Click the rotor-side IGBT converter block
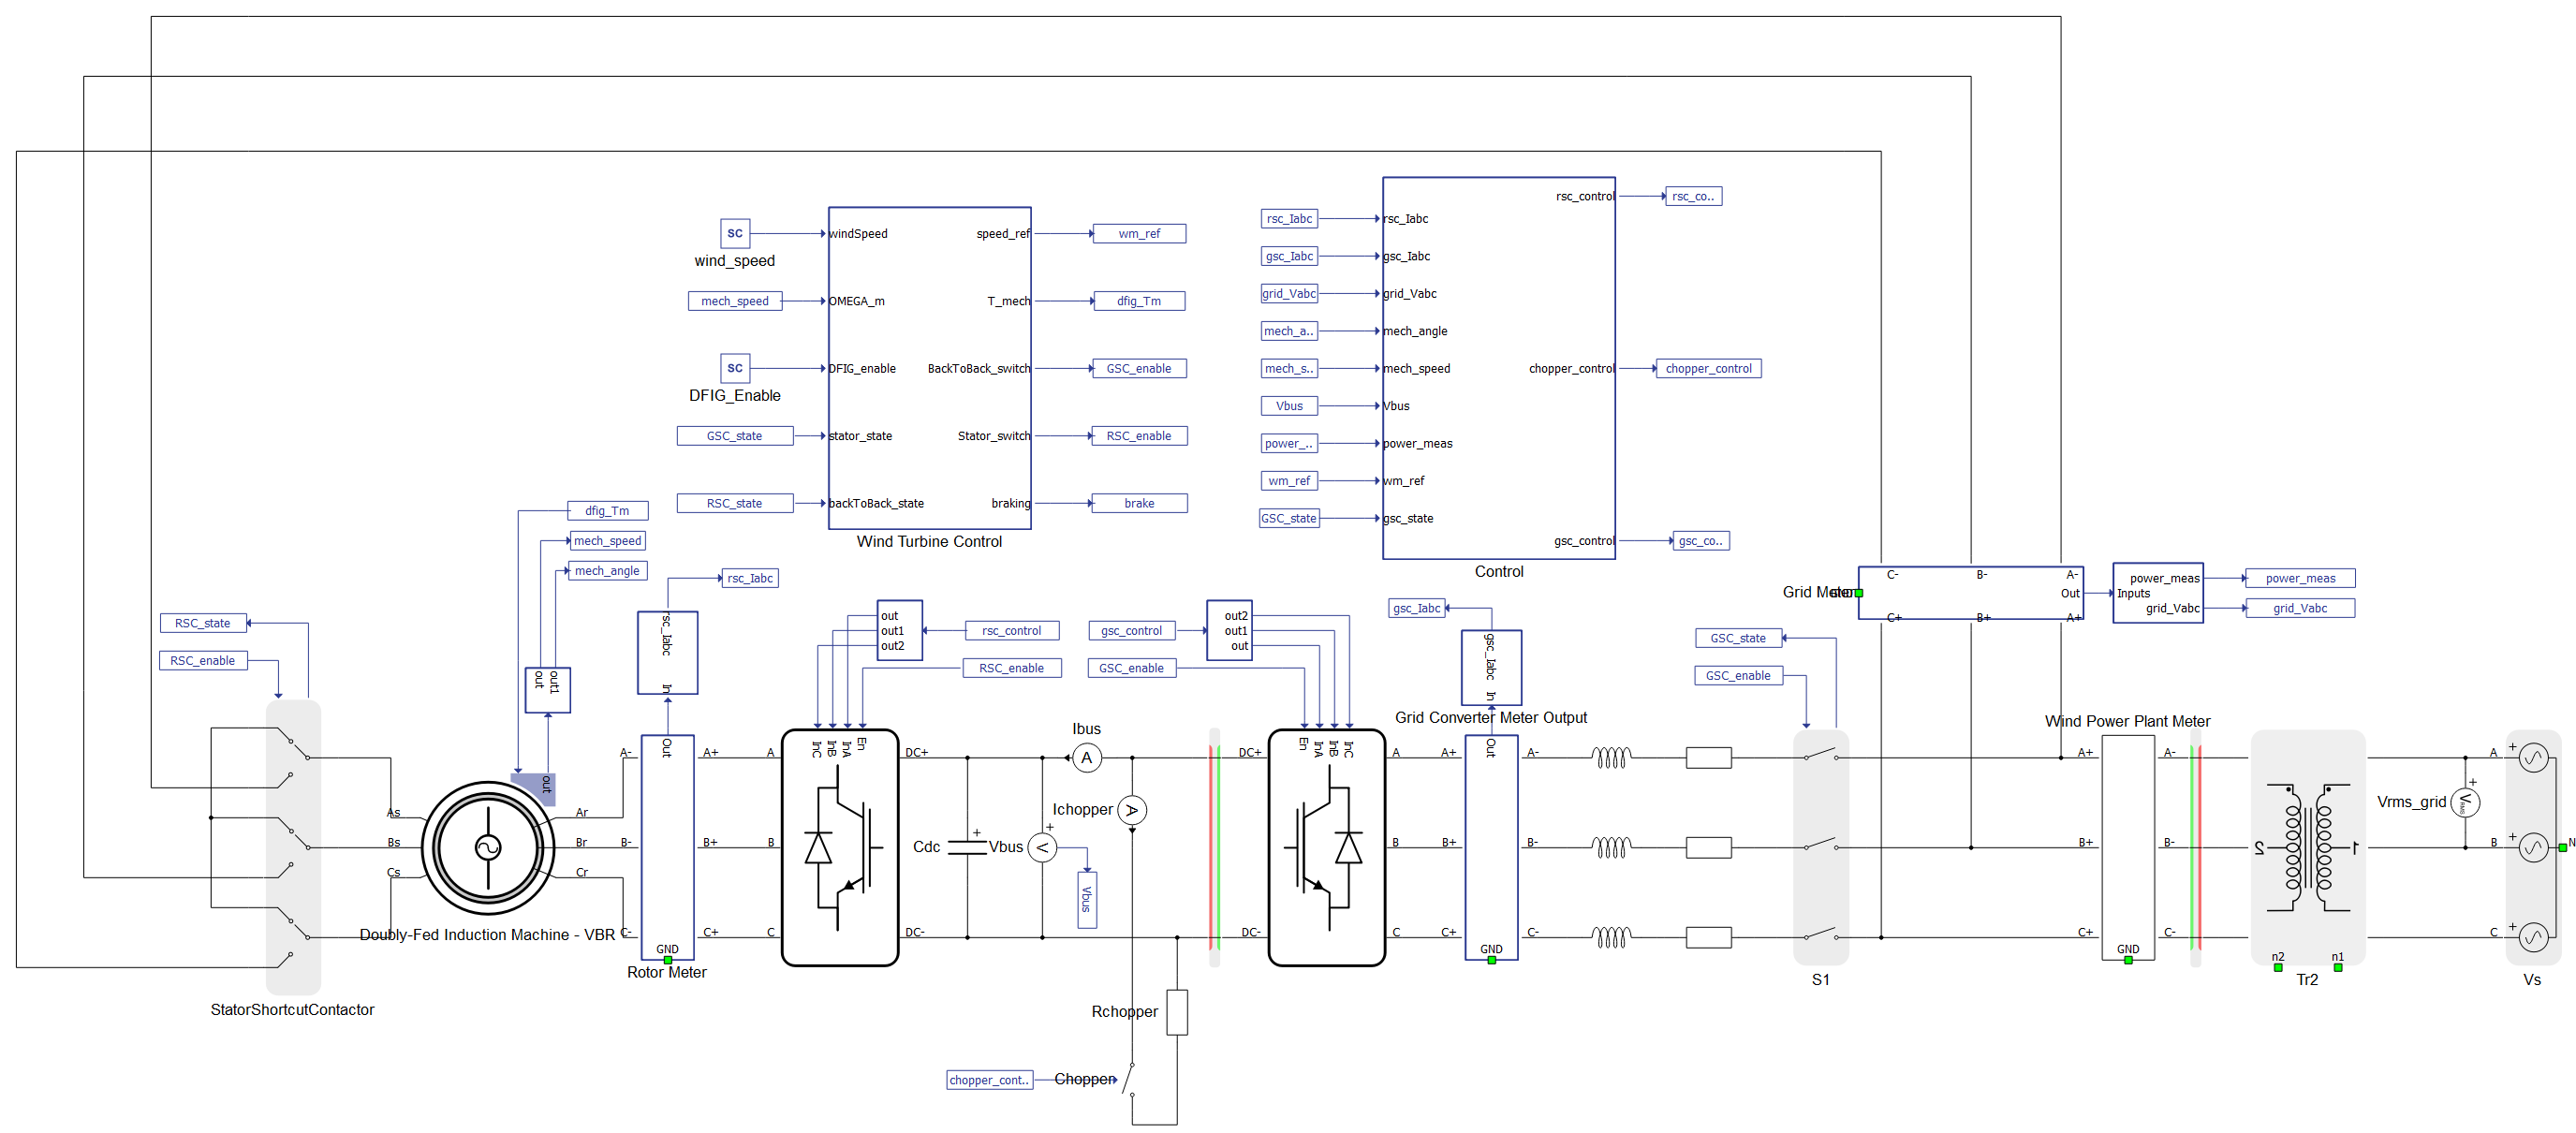The width and height of the screenshot is (2576, 1133). [839, 848]
